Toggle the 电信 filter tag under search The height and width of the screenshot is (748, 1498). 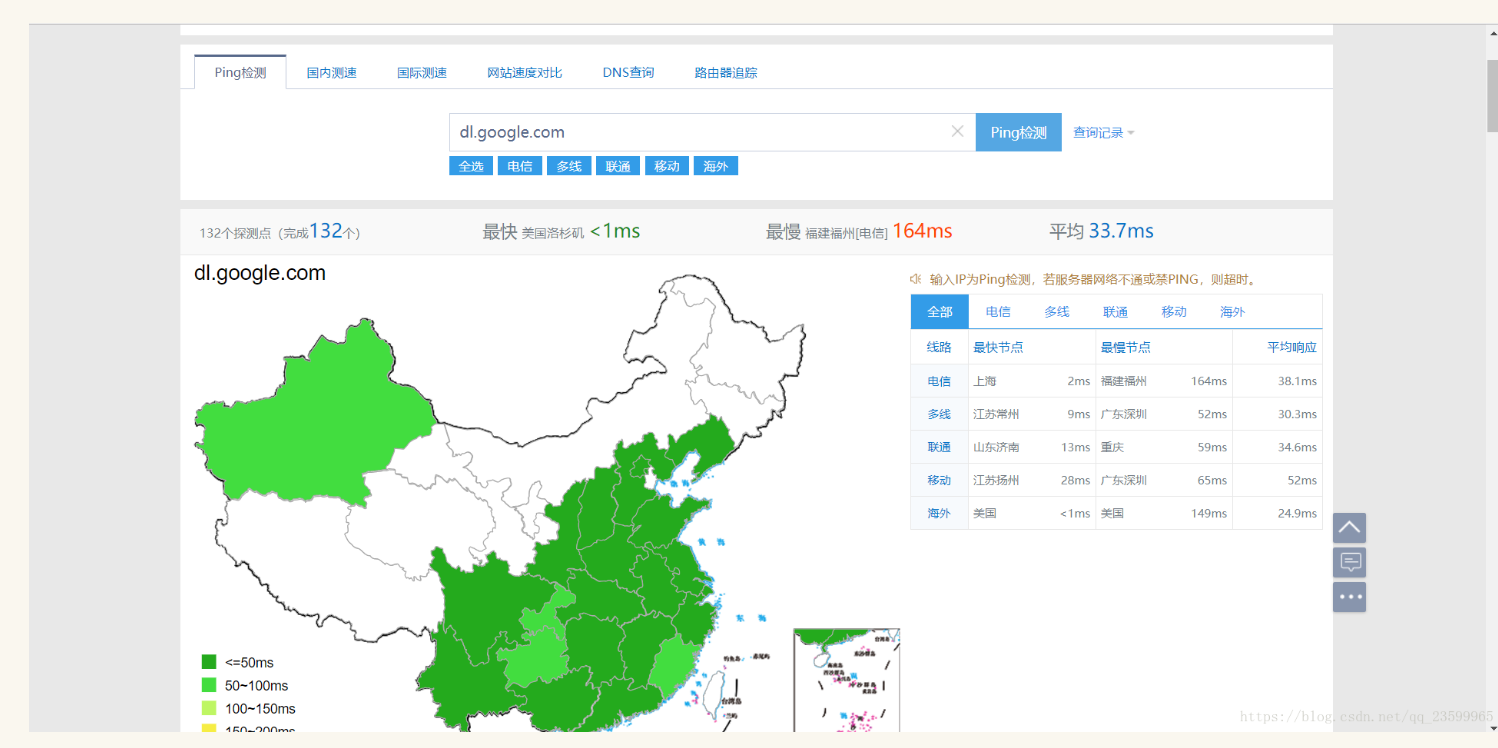520,166
